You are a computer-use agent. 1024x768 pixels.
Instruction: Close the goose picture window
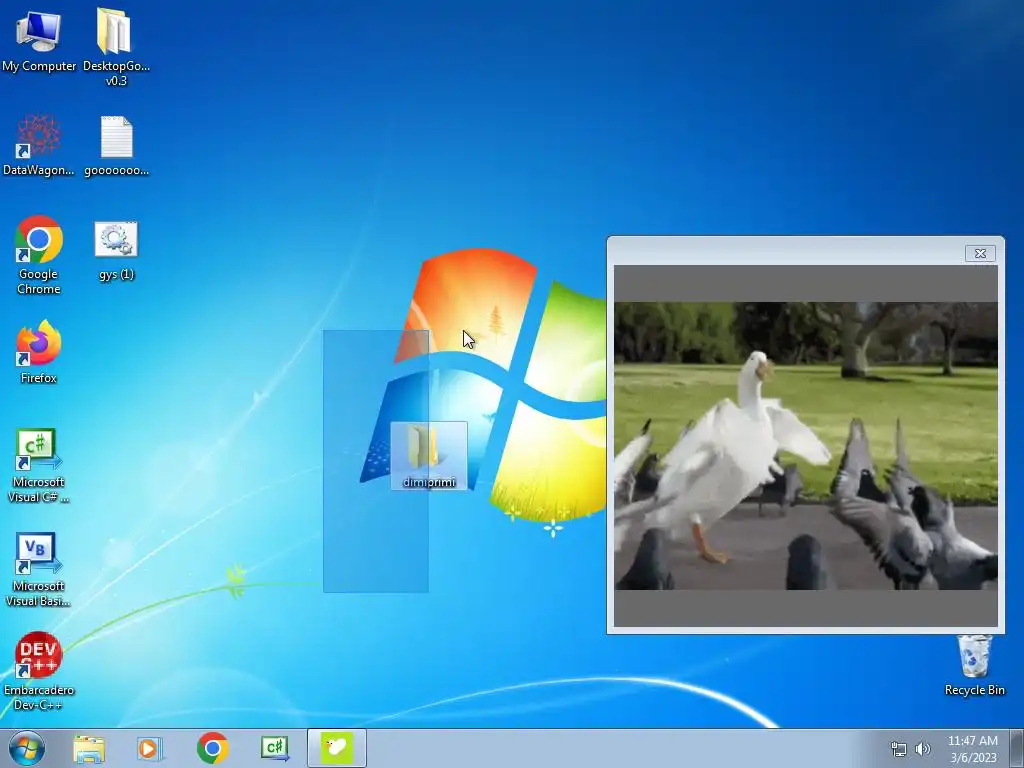[980, 253]
